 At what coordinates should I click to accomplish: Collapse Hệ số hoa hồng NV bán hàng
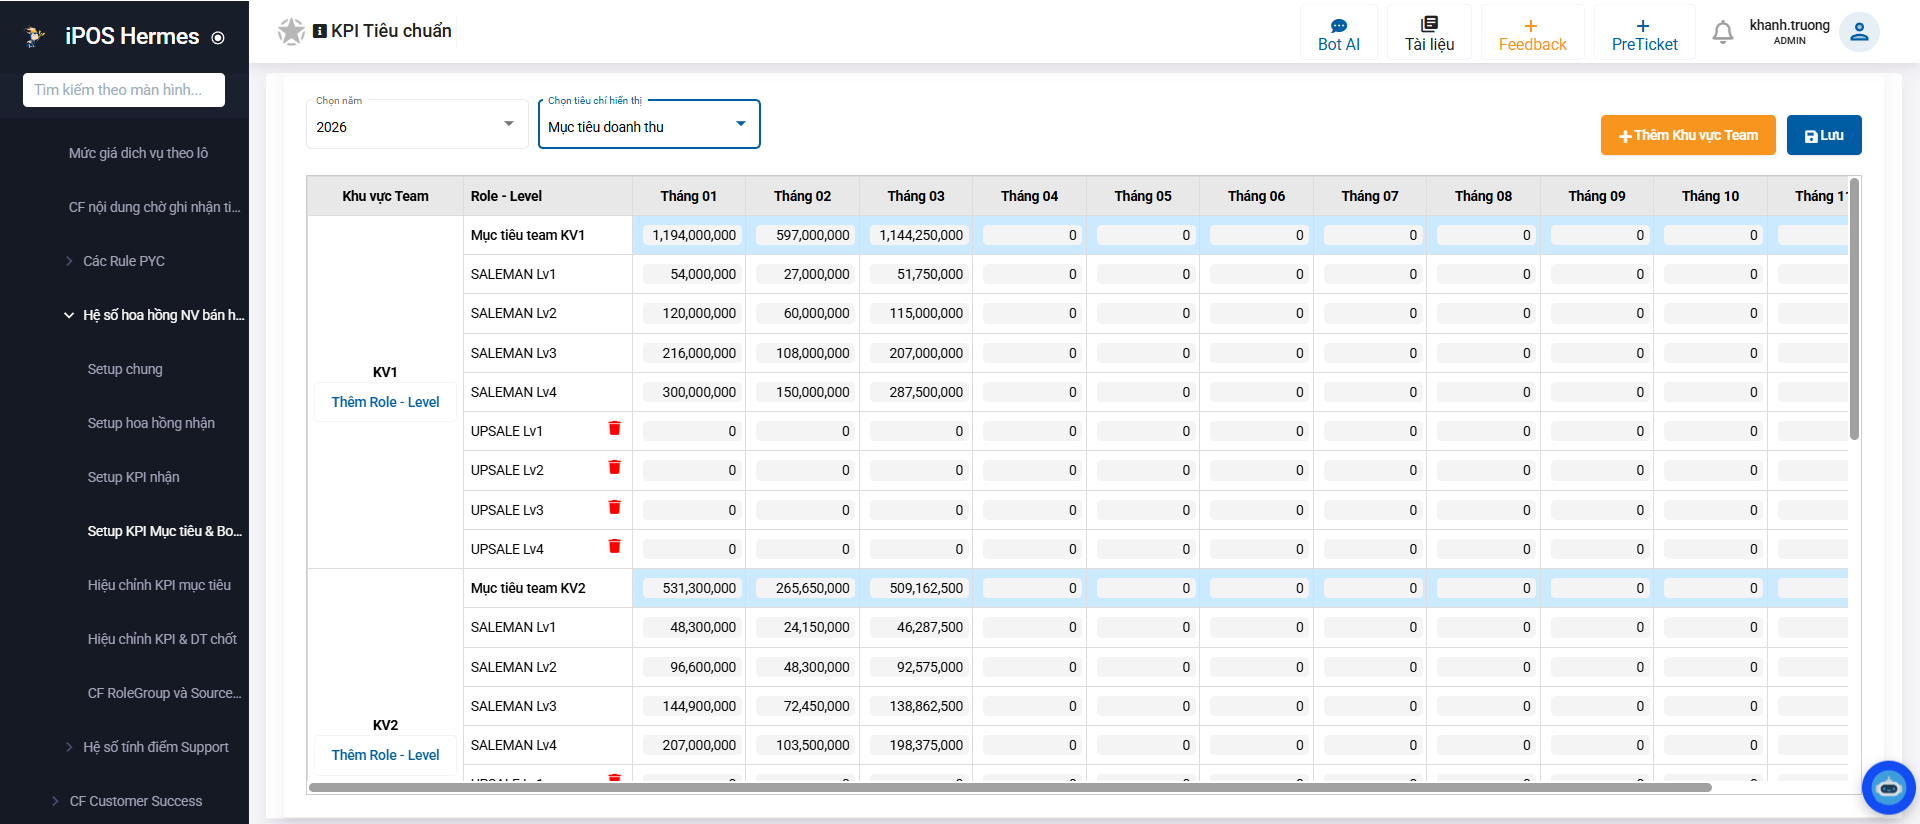tap(155, 315)
